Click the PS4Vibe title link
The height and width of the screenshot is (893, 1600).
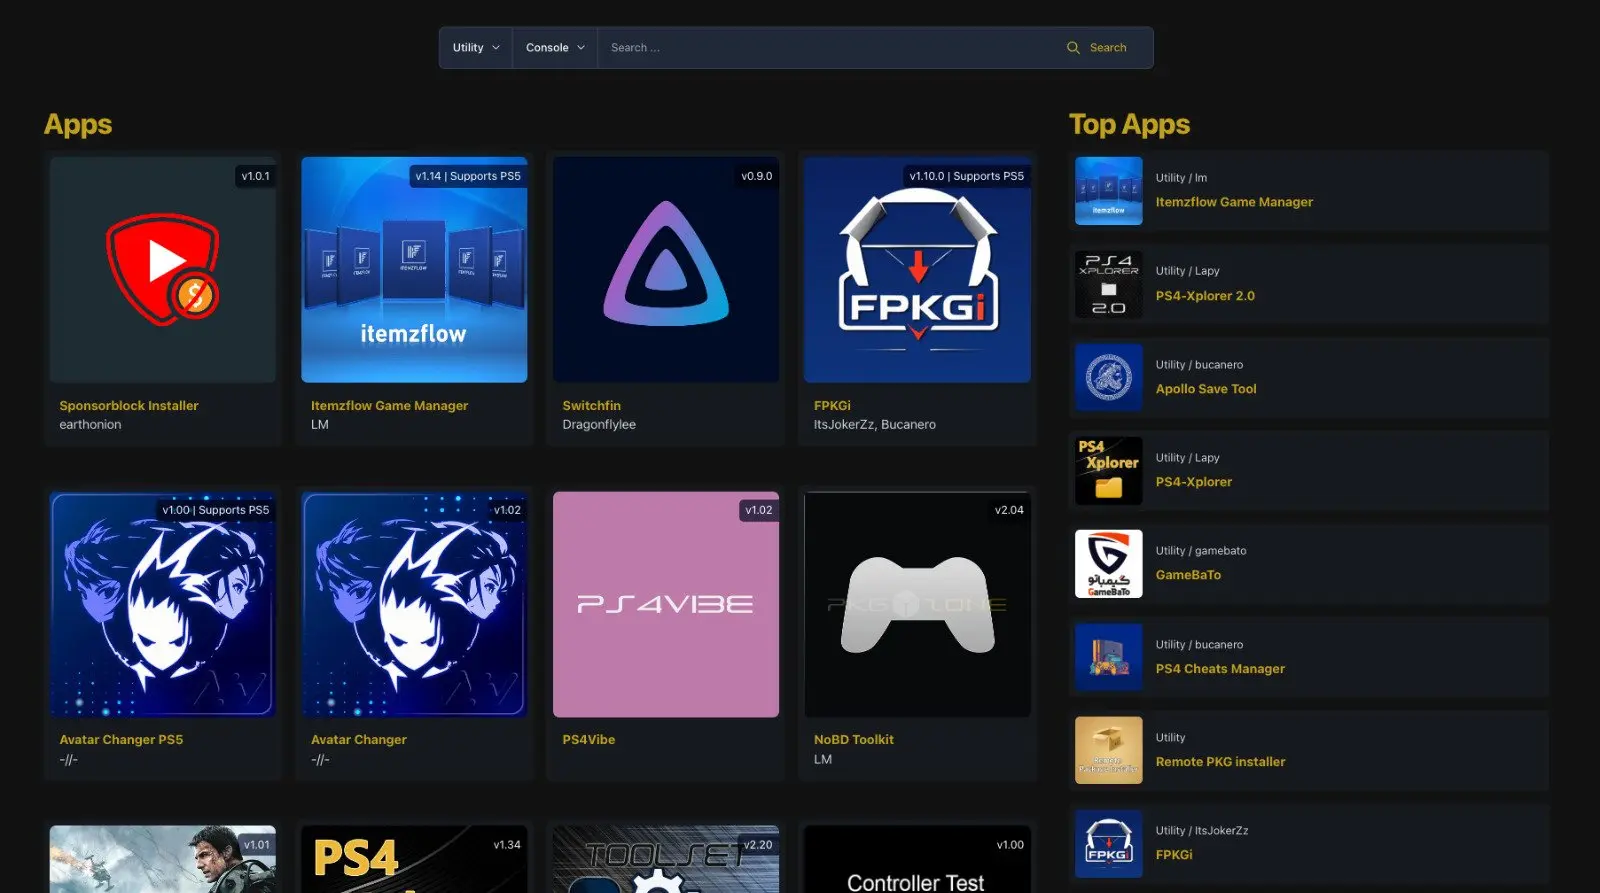[x=589, y=740]
